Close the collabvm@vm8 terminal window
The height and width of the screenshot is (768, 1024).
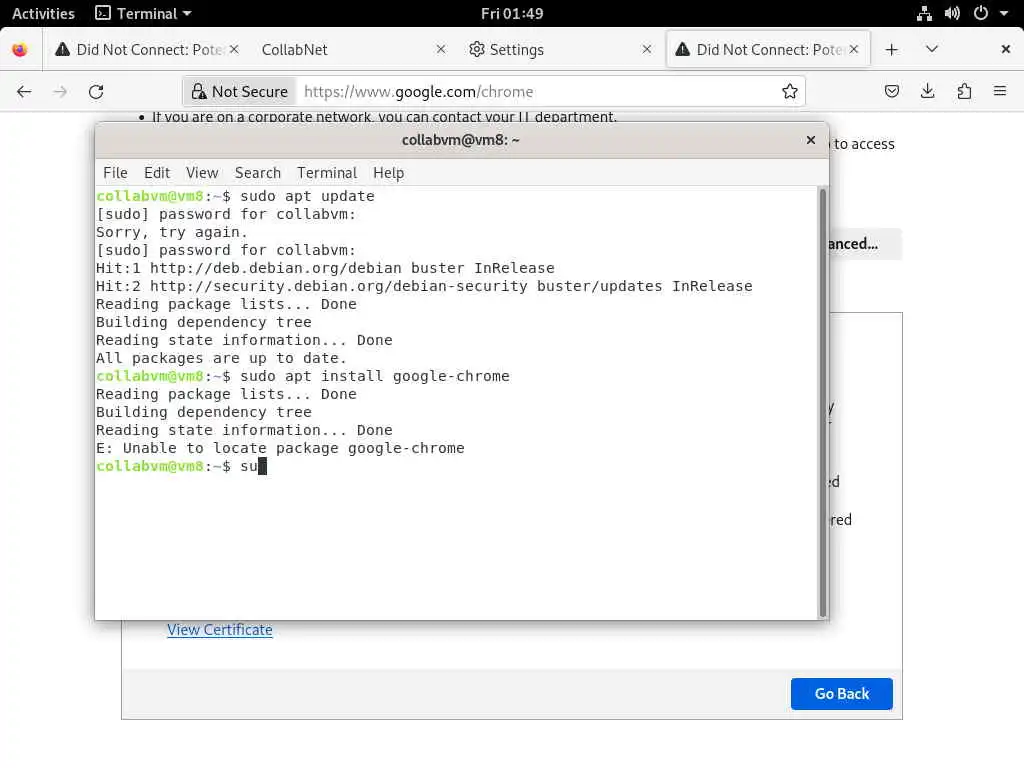pyautogui.click(x=810, y=140)
